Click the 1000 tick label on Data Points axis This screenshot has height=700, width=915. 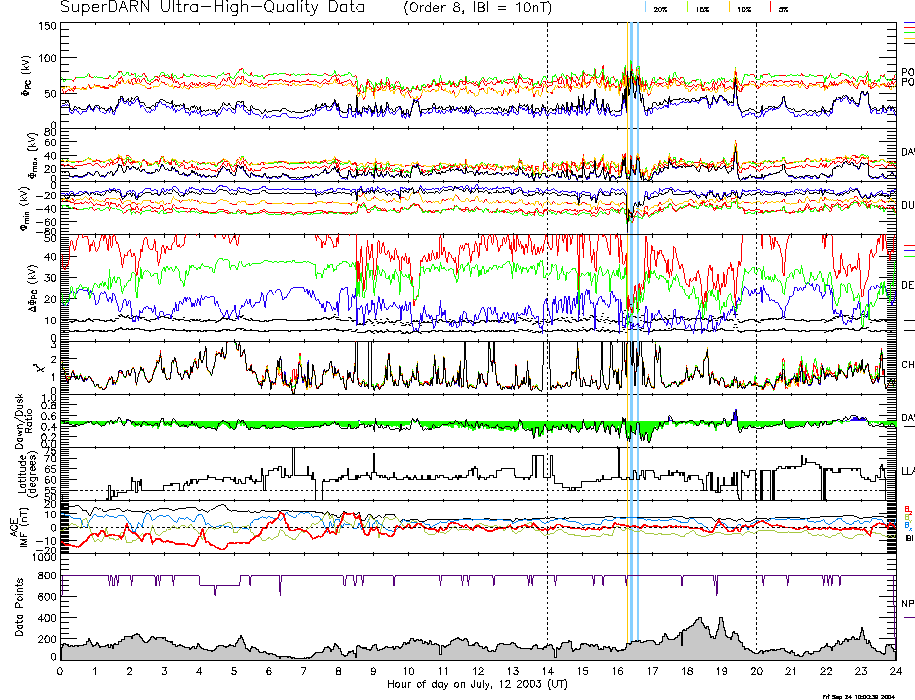click(x=42, y=559)
